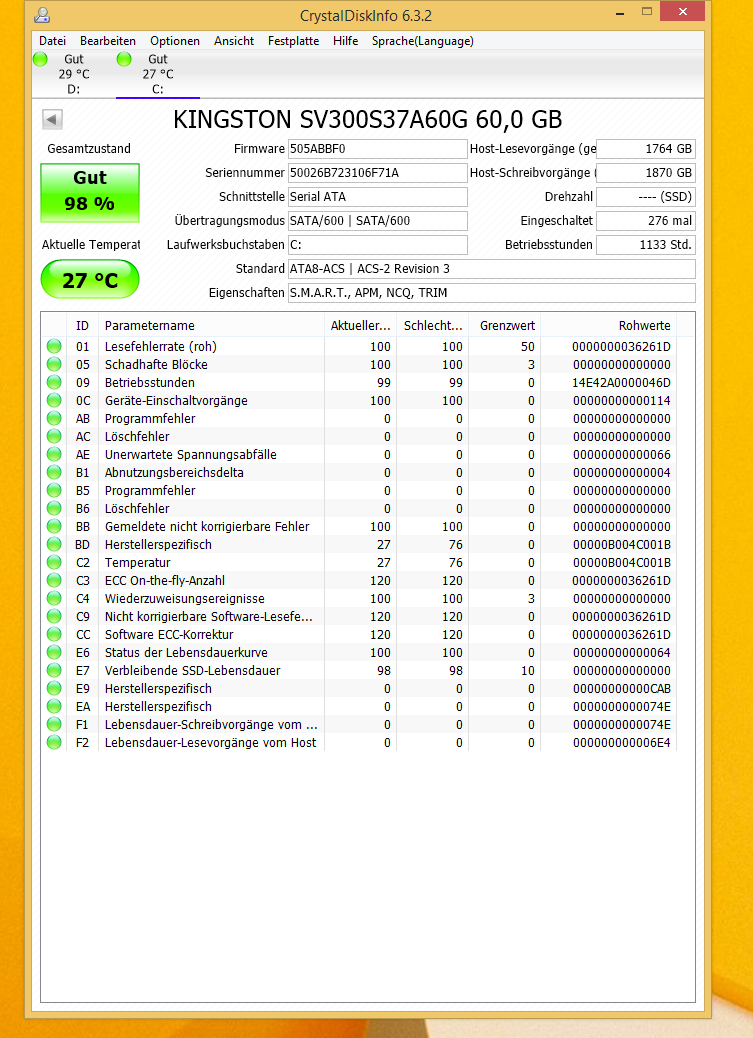This screenshot has width=753, height=1038.
Task: Select drive C: at 27 °C
Action: (x=158, y=74)
